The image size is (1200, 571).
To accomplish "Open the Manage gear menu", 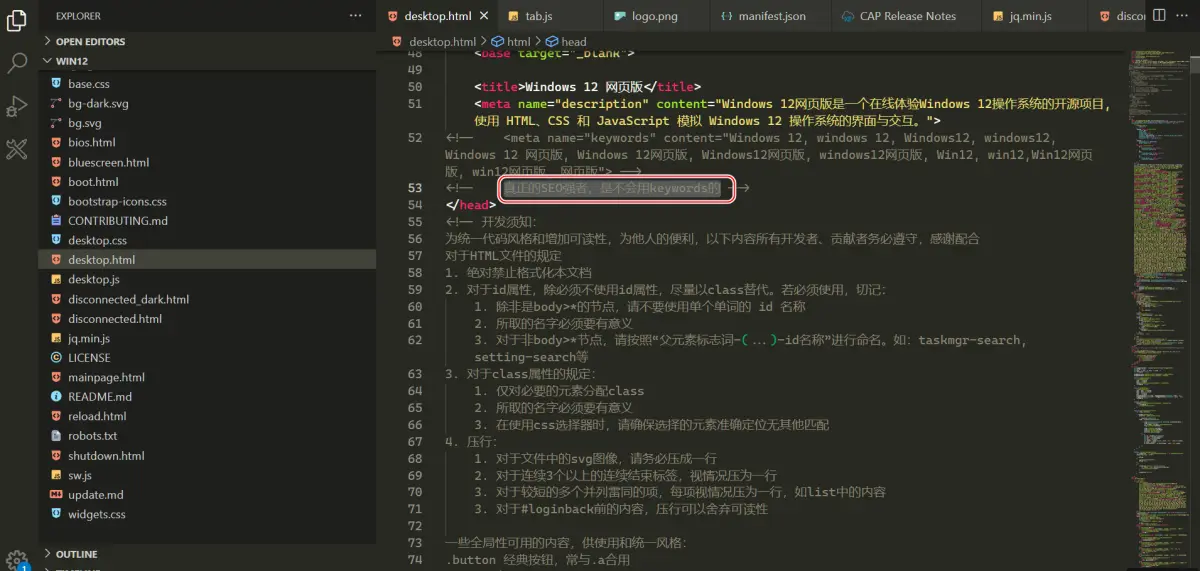I will (x=16, y=560).
